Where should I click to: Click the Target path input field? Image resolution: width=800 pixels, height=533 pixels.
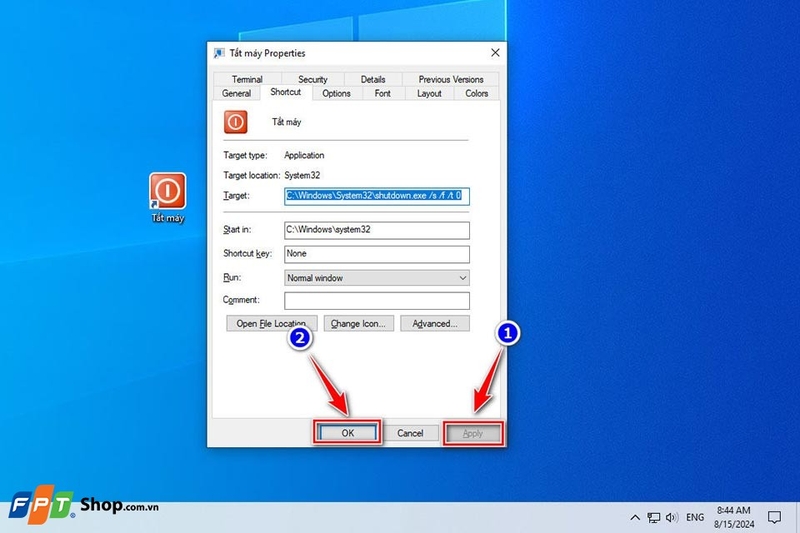[377, 196]
